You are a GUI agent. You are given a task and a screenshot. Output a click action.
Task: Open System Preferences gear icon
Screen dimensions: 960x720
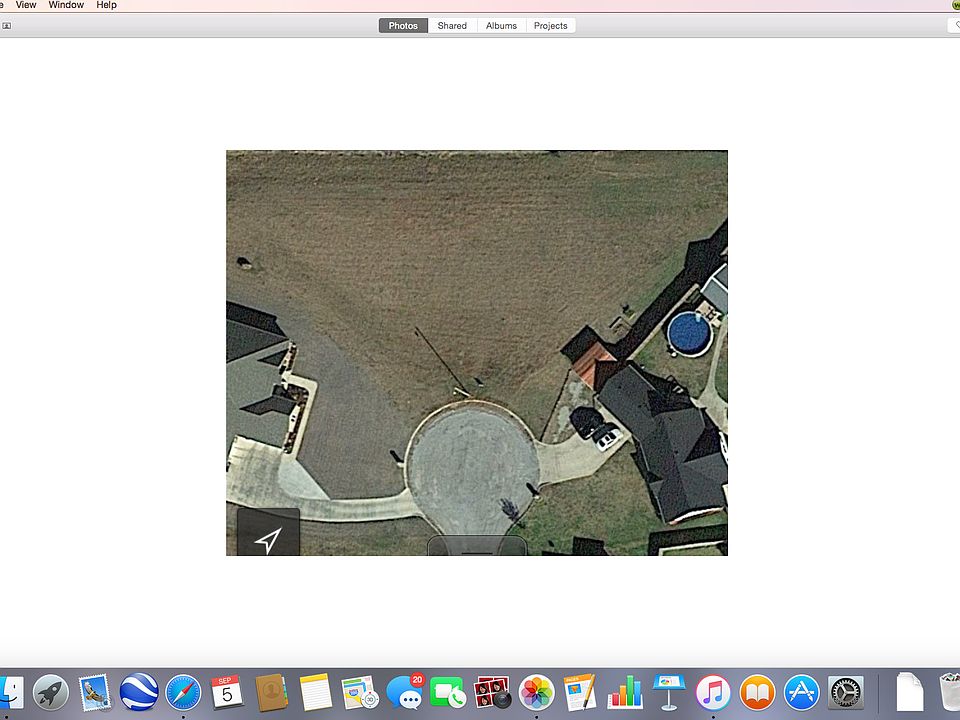pos(846,692)
